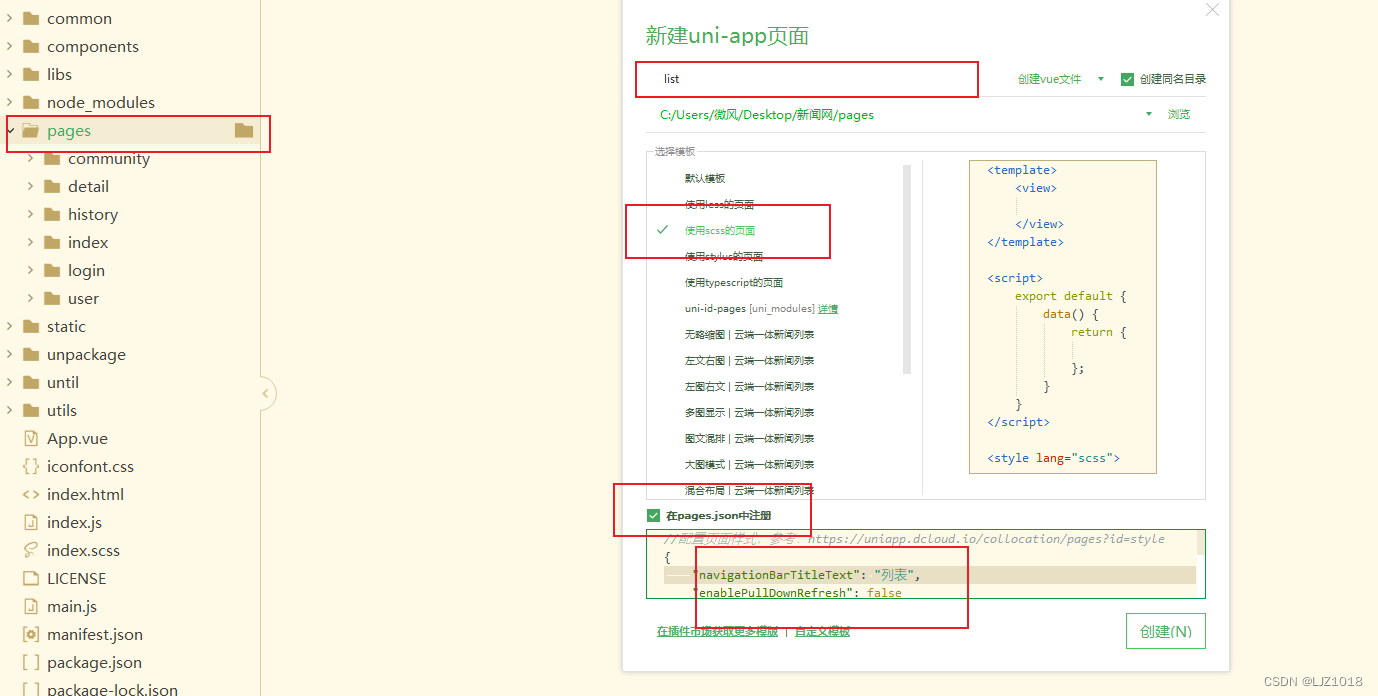Click the App.vue file icon

[x=30, y=438]
